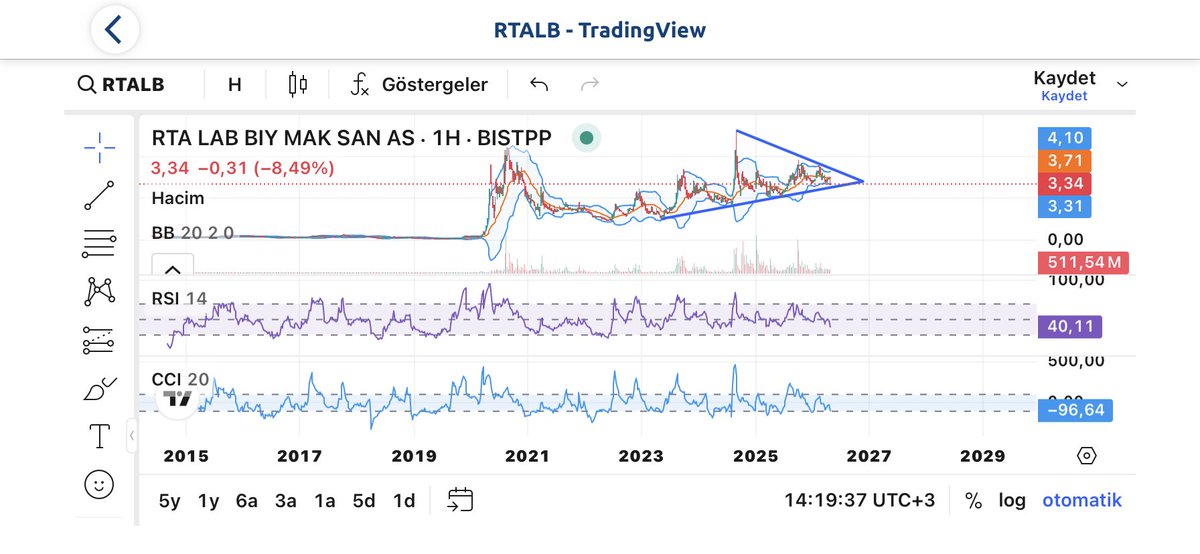Viewport: 1200px width, 554px height.
Task: Click the TradingView logo on chart
Action: click(178, 399)
